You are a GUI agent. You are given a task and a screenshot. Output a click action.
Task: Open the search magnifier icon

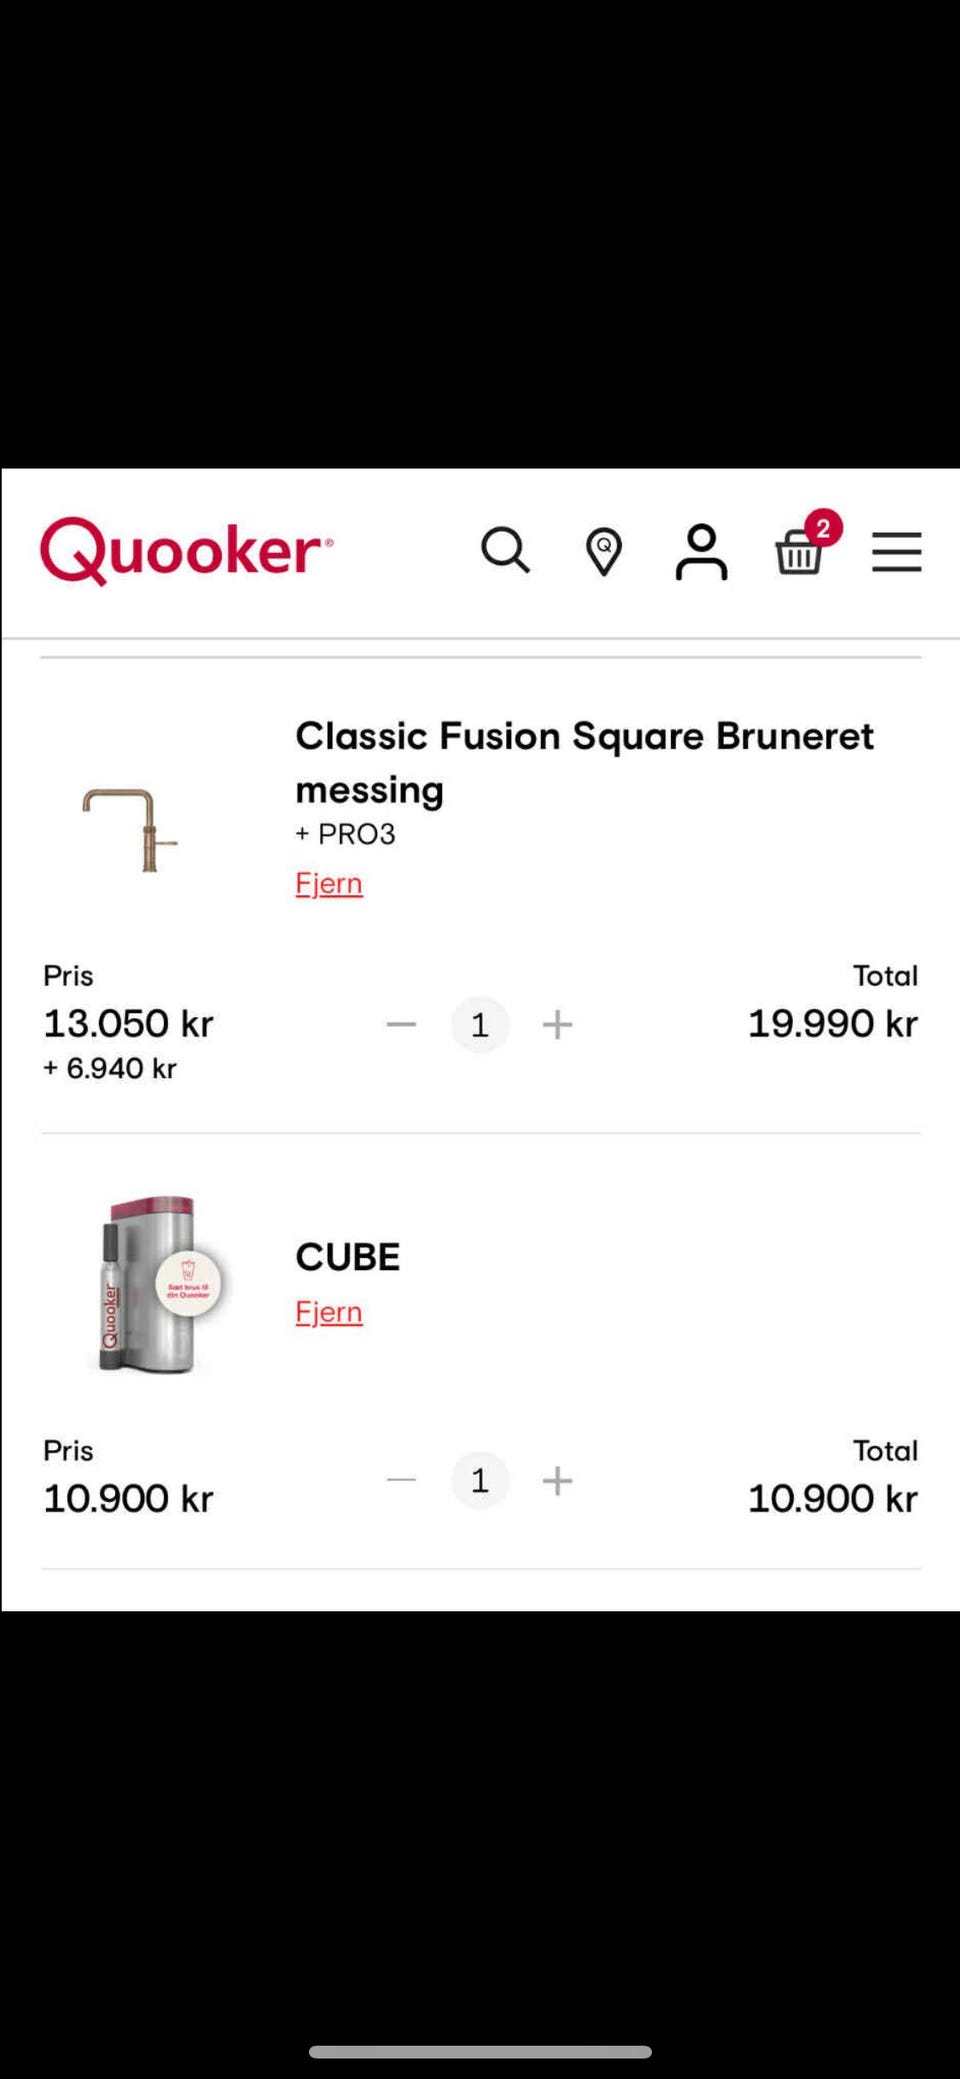coord(505,550)
